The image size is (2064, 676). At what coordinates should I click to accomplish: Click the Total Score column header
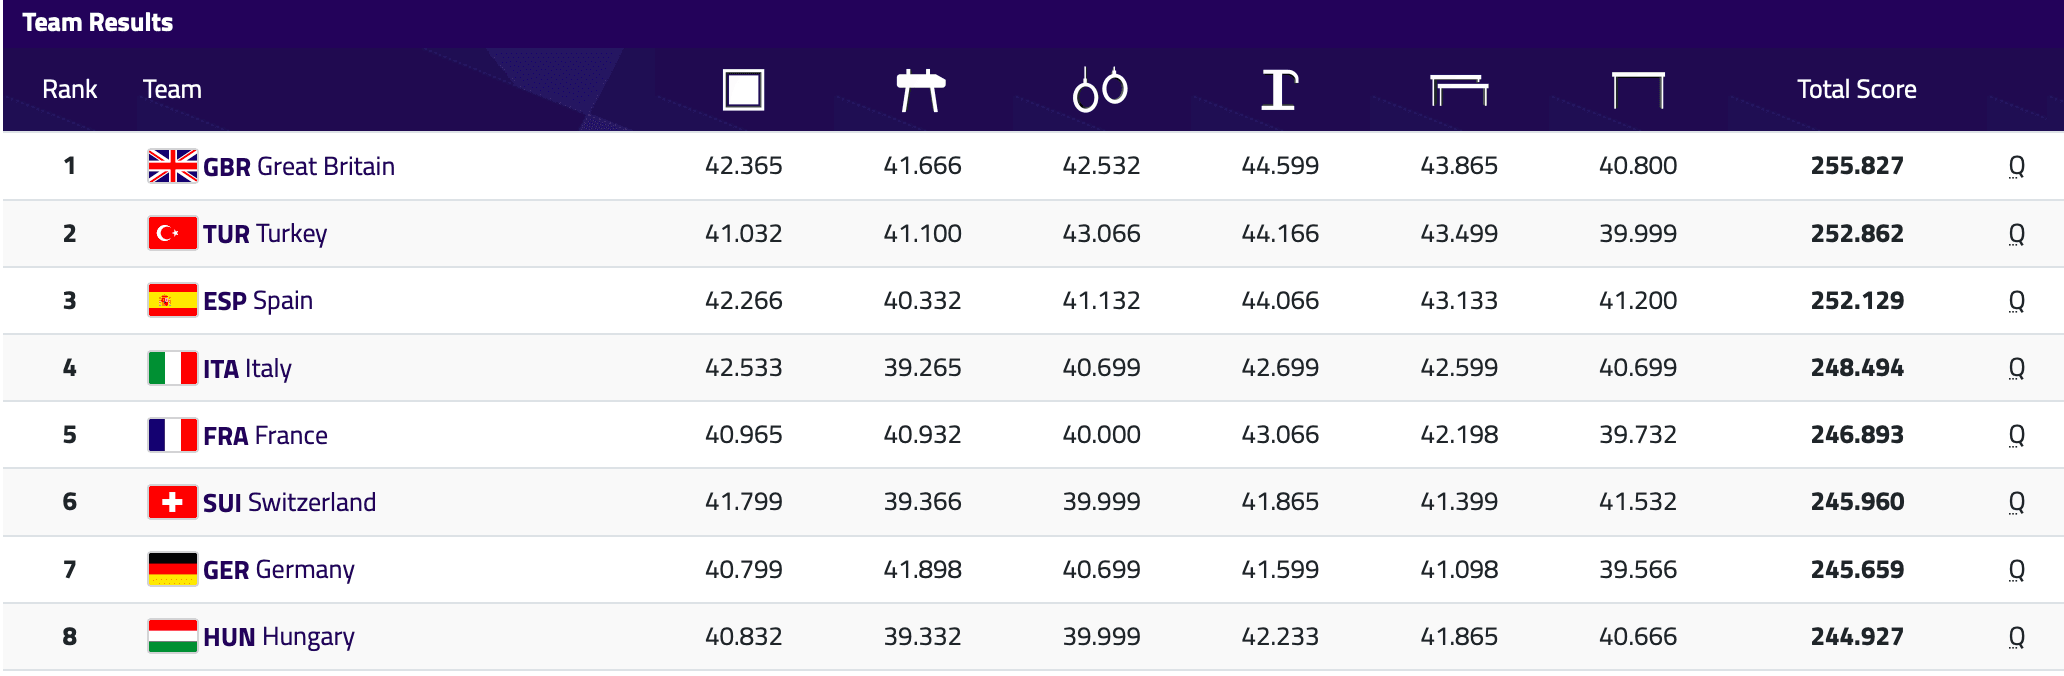1856,90
